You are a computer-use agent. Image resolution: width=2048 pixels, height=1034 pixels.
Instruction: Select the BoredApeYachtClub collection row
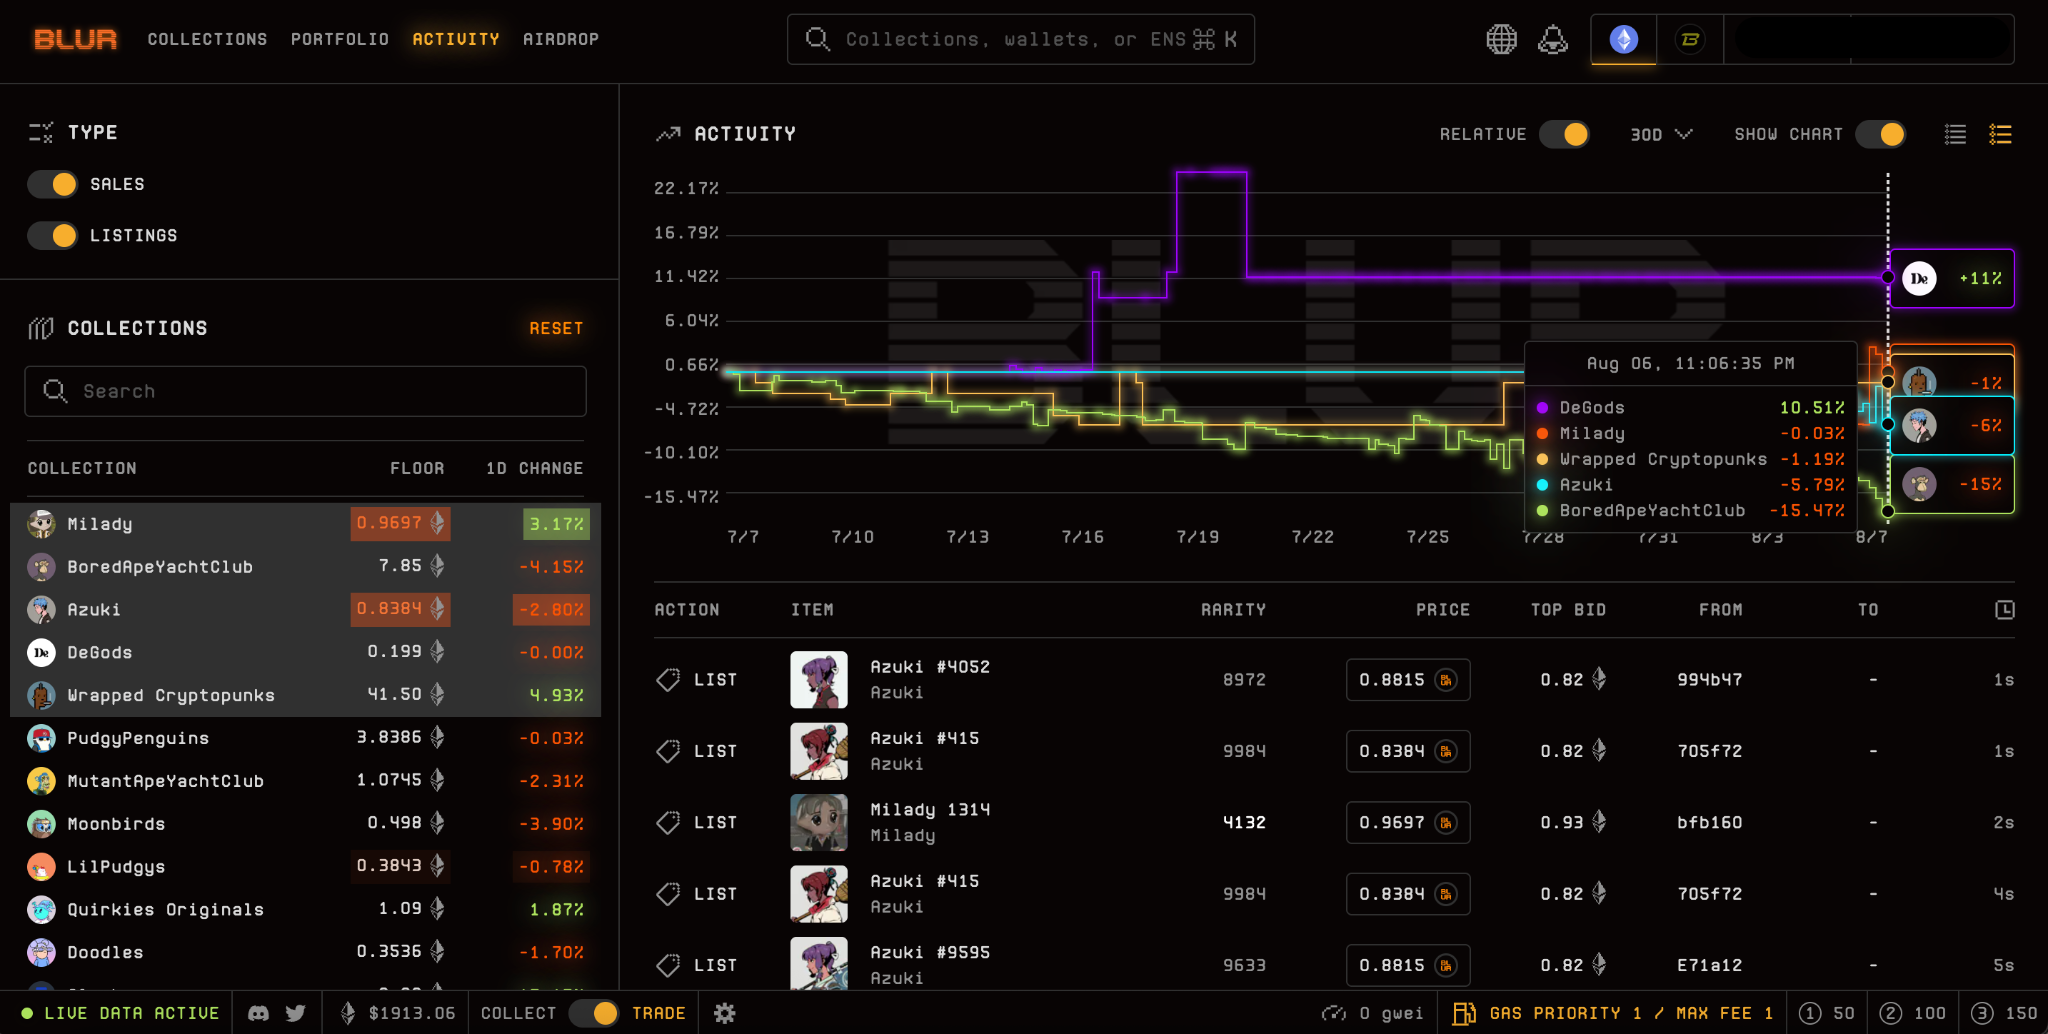point(305,567)
